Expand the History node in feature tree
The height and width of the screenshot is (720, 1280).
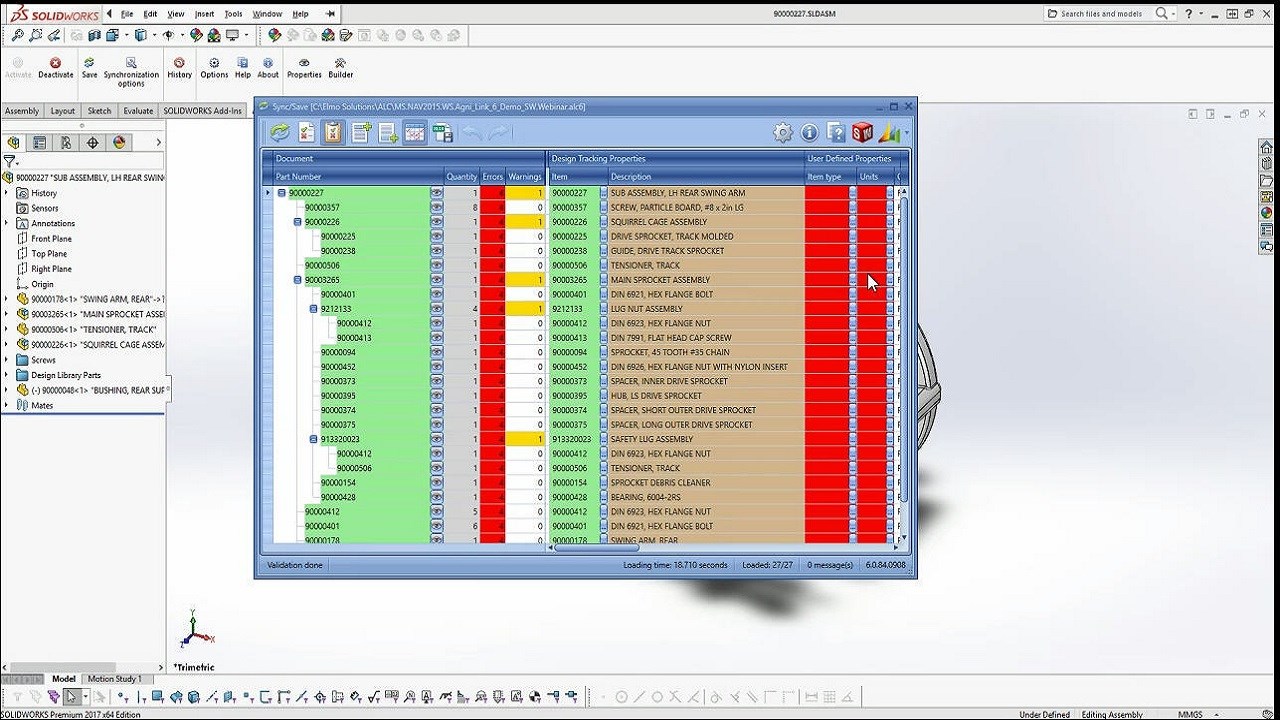tap(7, 193)
